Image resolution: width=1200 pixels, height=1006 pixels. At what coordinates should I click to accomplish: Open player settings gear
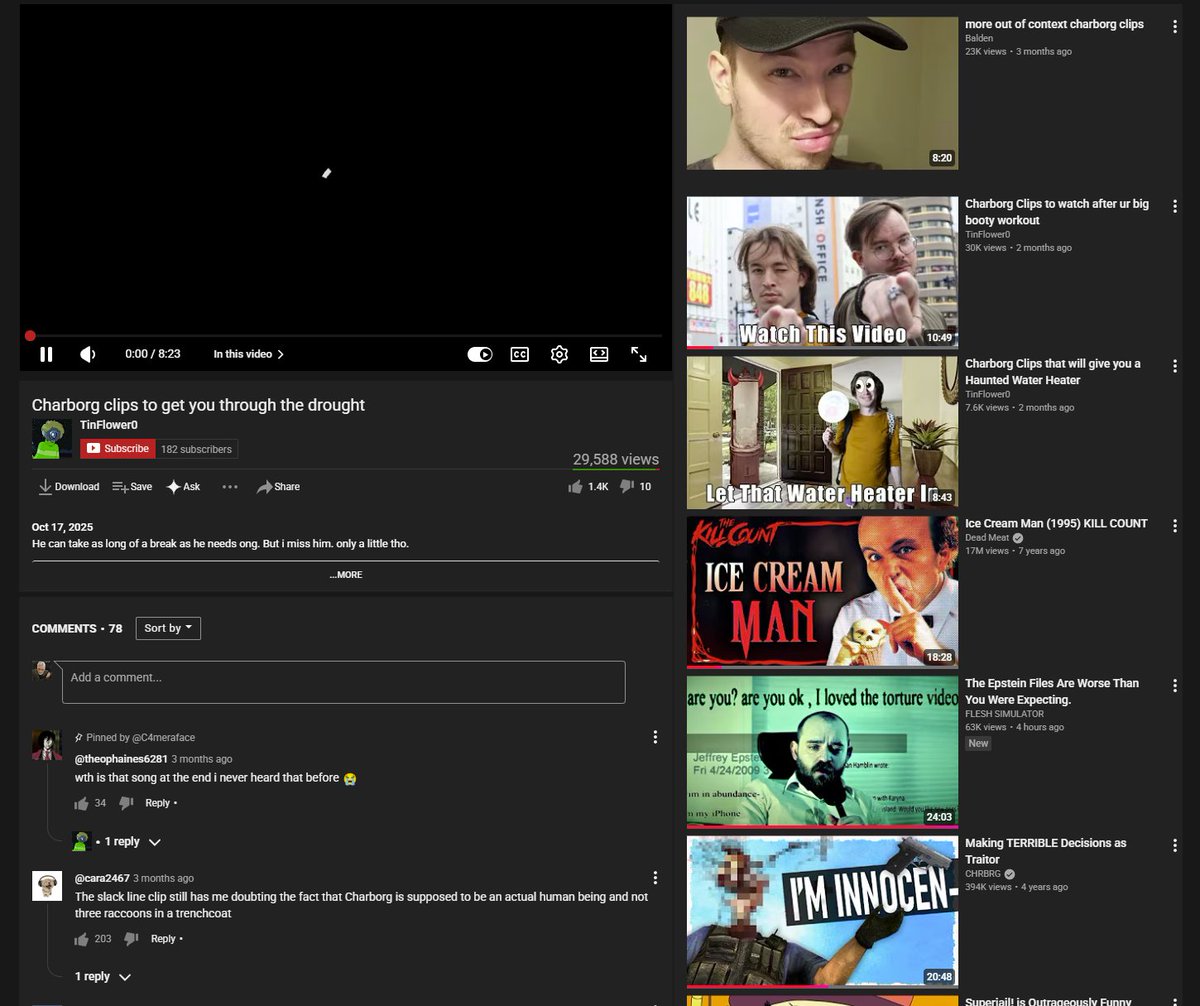click(559, 354)
